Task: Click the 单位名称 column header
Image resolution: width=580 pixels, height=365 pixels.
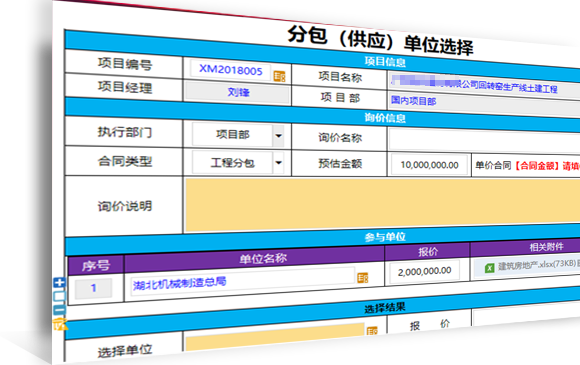Action: [x=263, y=258]
